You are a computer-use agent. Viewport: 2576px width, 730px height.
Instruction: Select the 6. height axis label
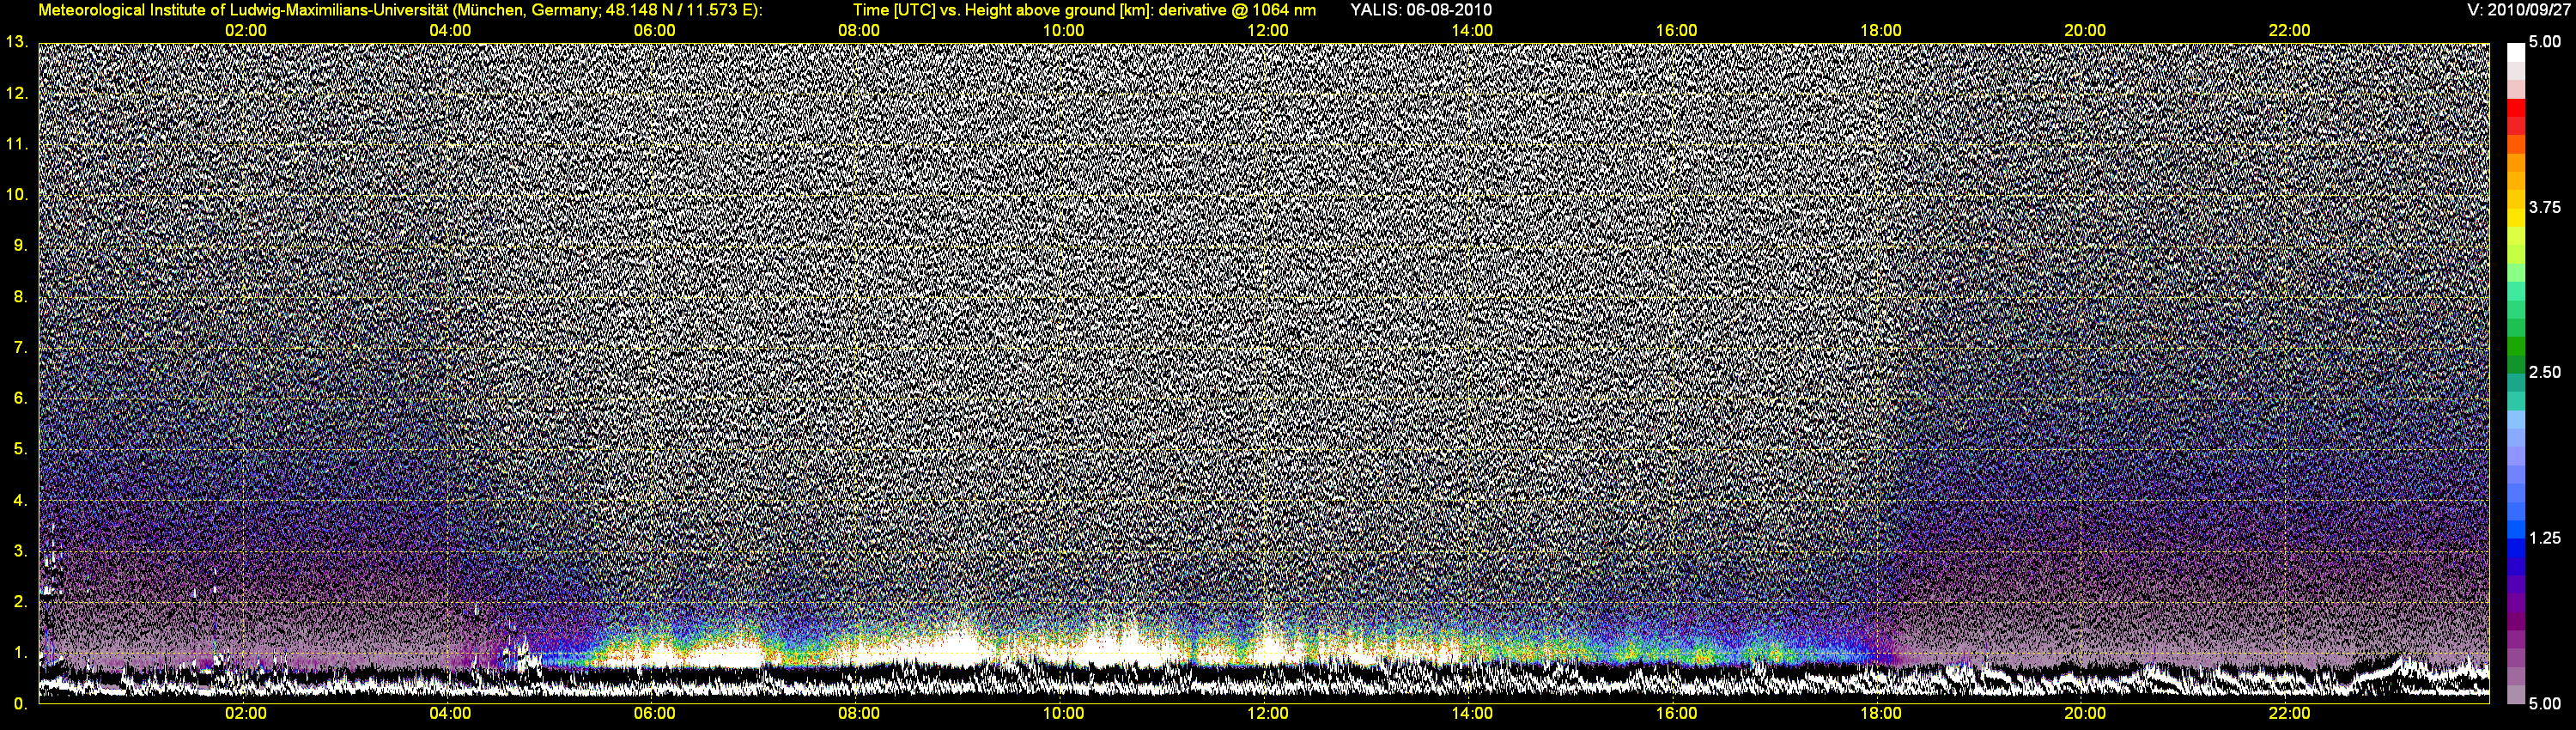(x=21, y=398)
